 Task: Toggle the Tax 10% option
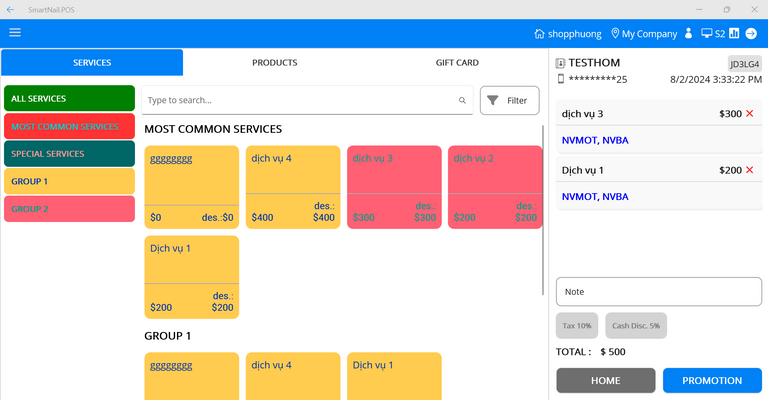(x=577, y=326)
